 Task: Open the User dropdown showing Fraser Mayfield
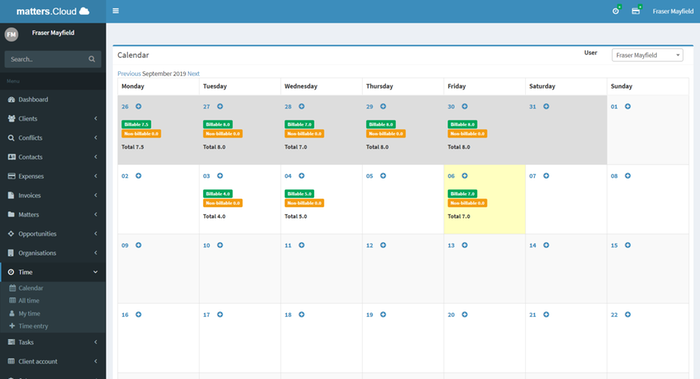tap(647, 55)
